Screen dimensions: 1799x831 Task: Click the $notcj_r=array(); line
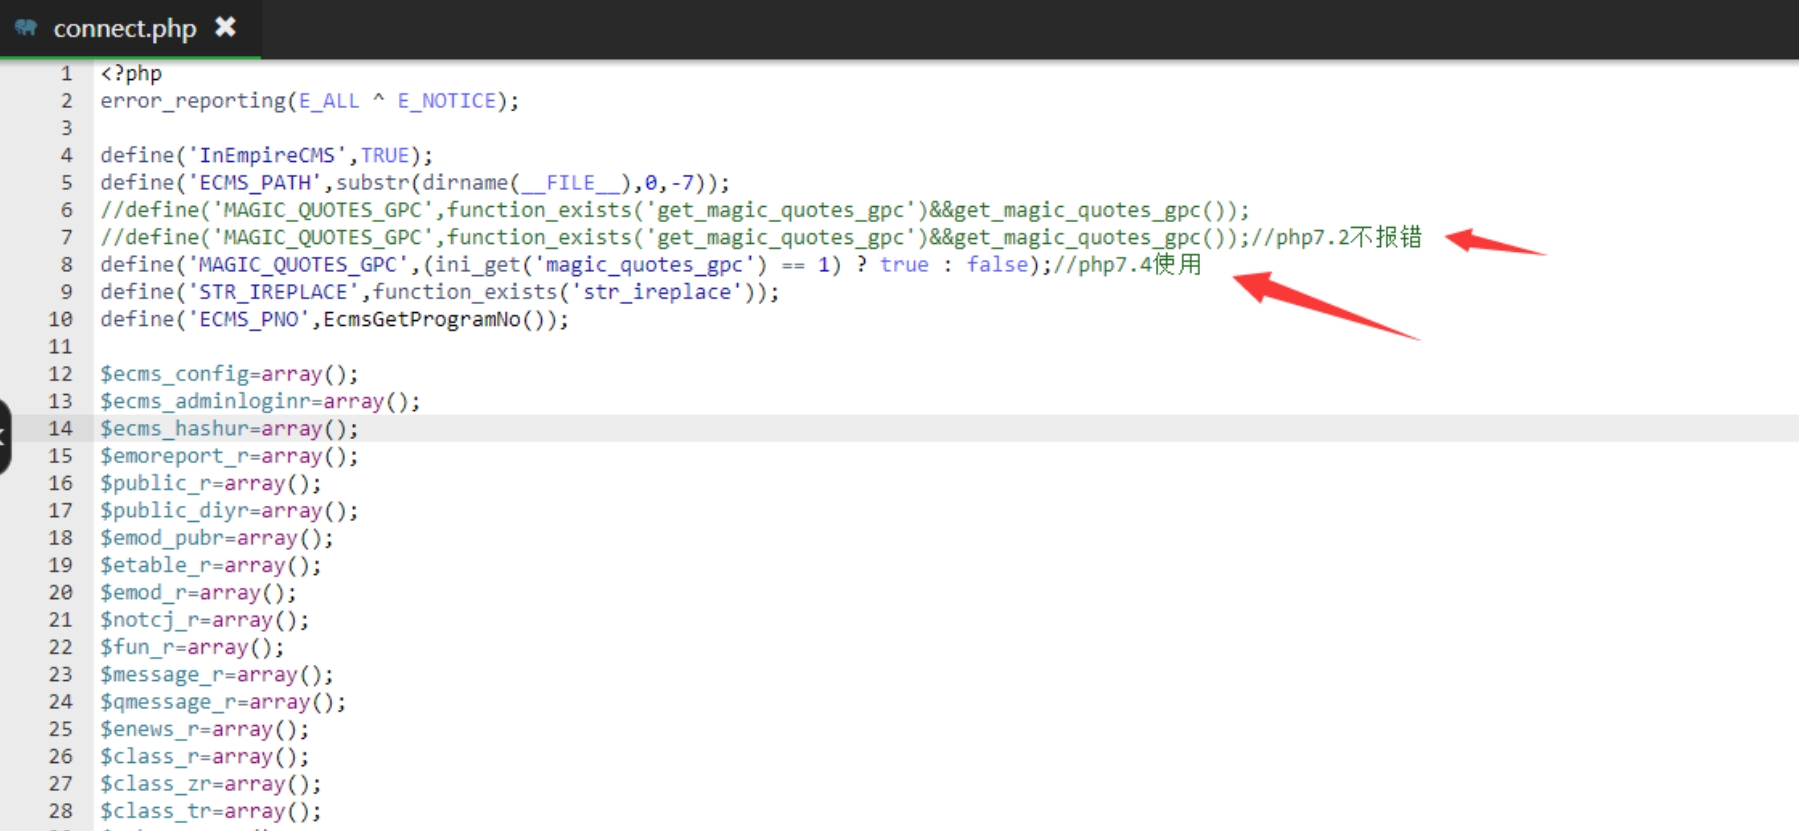[205, 620]
